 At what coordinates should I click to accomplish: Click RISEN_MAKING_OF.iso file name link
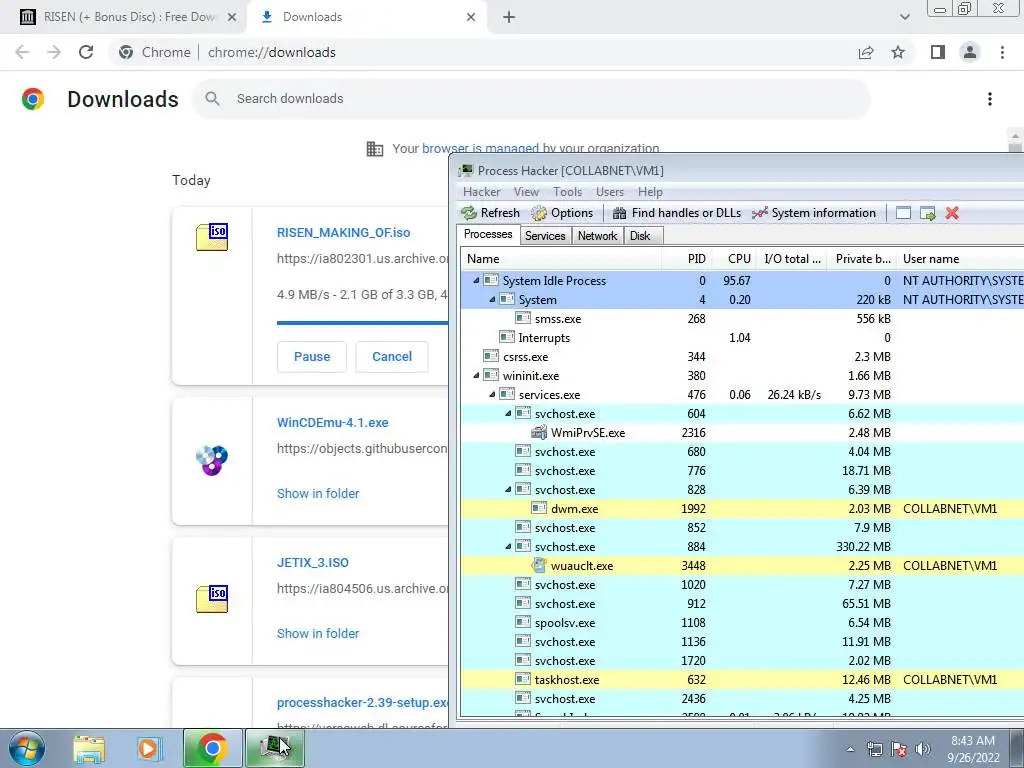(344, 232)
